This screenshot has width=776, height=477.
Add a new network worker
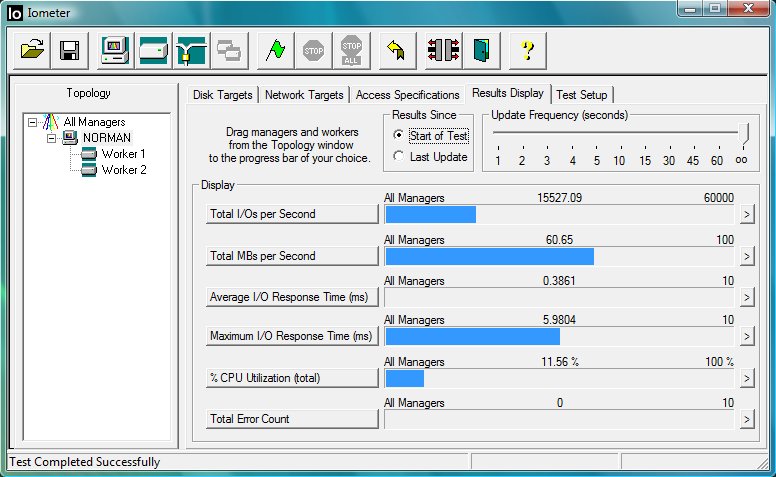(192, 50)
